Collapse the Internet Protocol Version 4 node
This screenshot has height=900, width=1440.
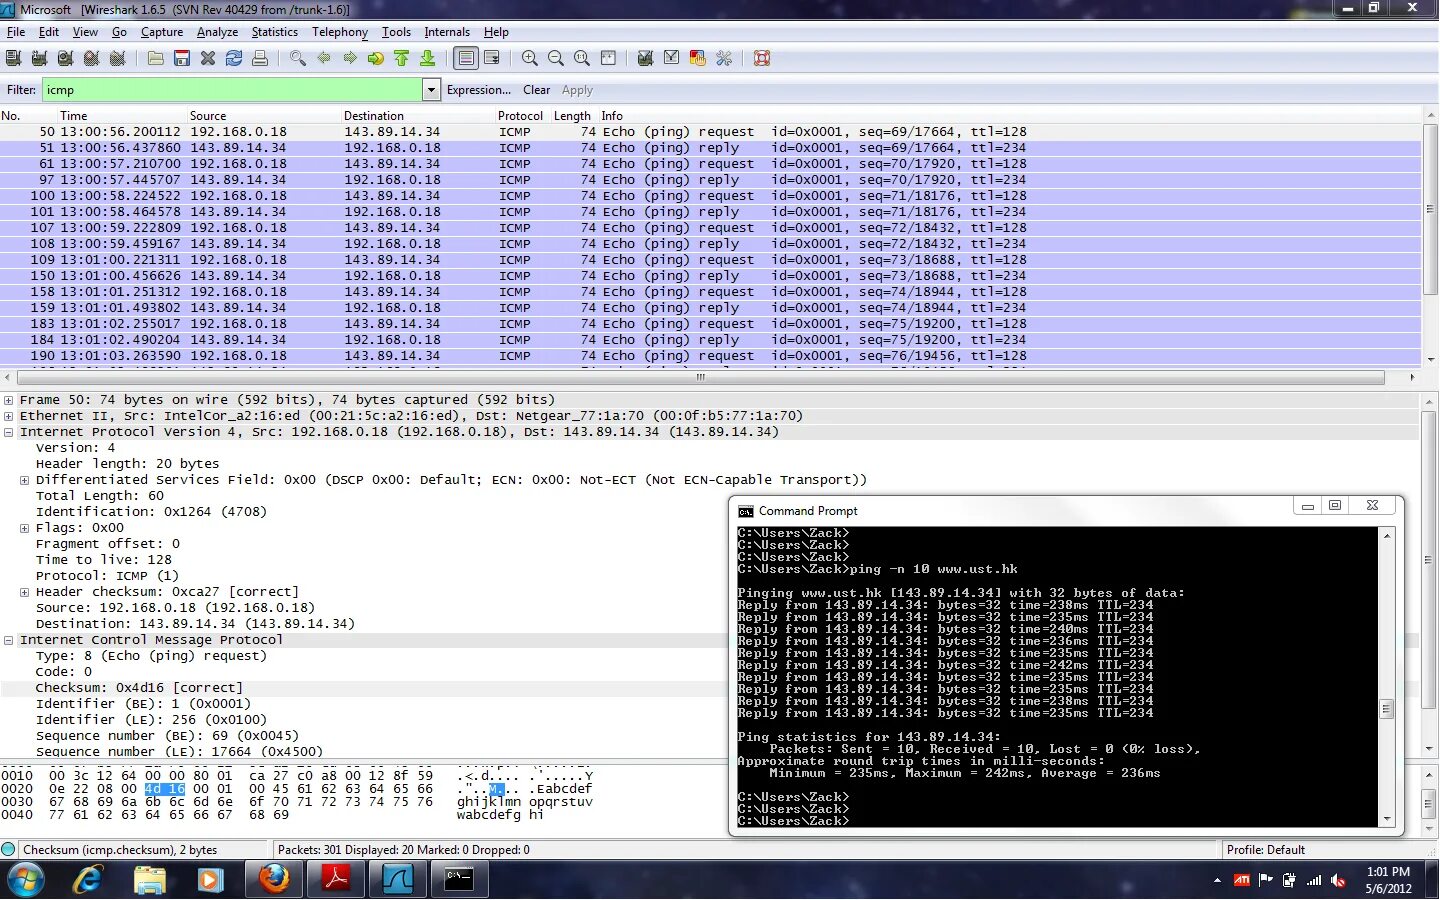coord(9,432)
